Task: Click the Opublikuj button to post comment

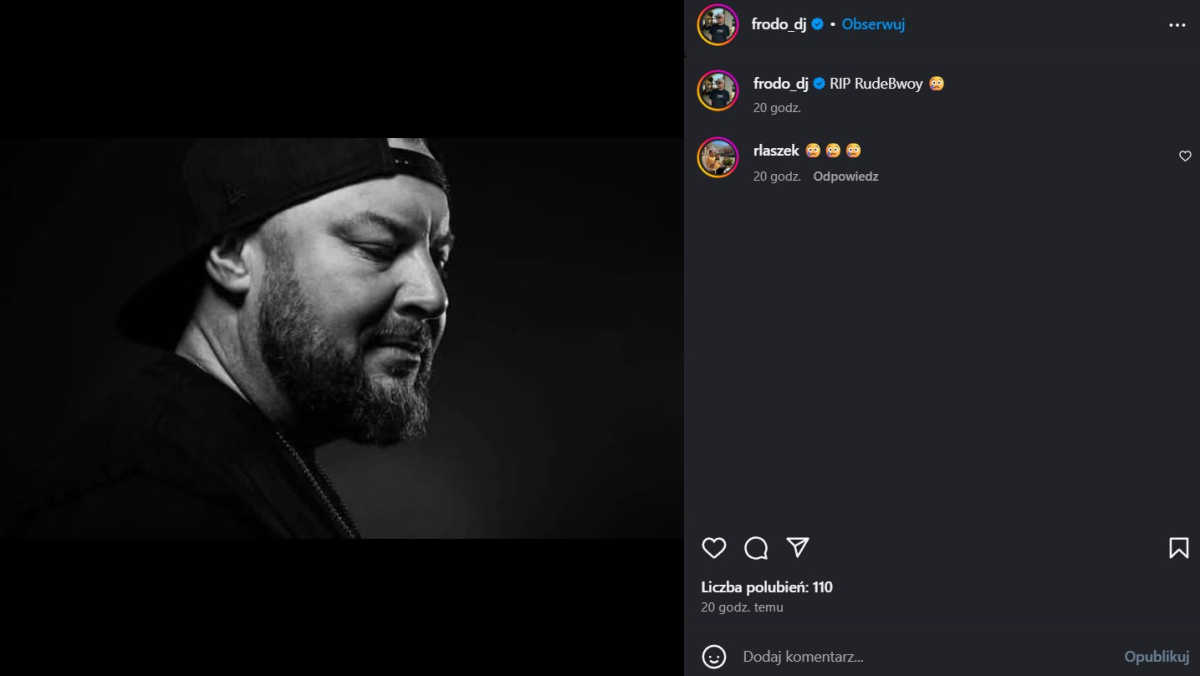Action: 1156,656
